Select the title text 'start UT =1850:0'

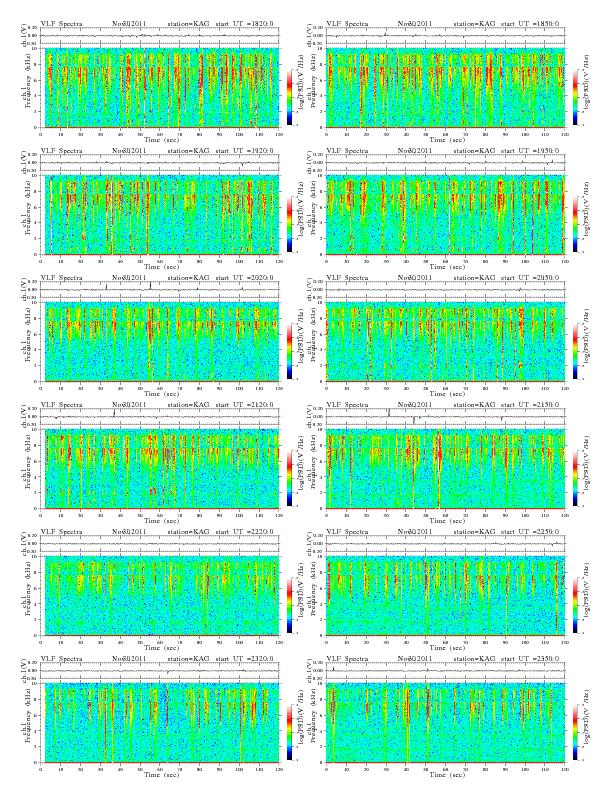pos(530,24)
